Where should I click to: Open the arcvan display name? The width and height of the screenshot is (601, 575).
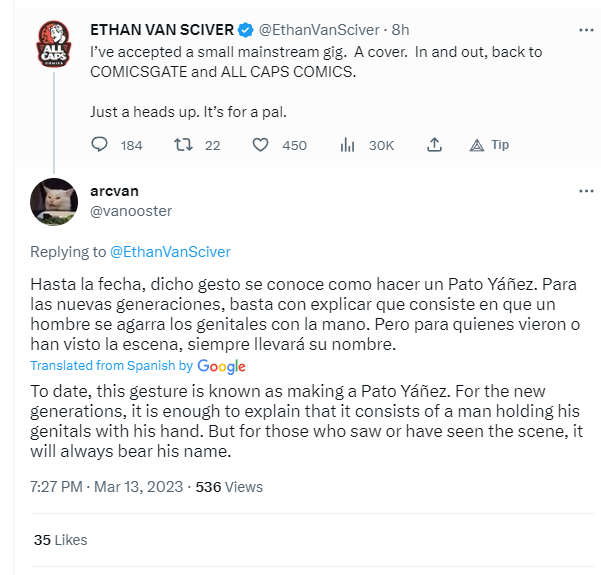pyautogui.click(x=114, y=191)
